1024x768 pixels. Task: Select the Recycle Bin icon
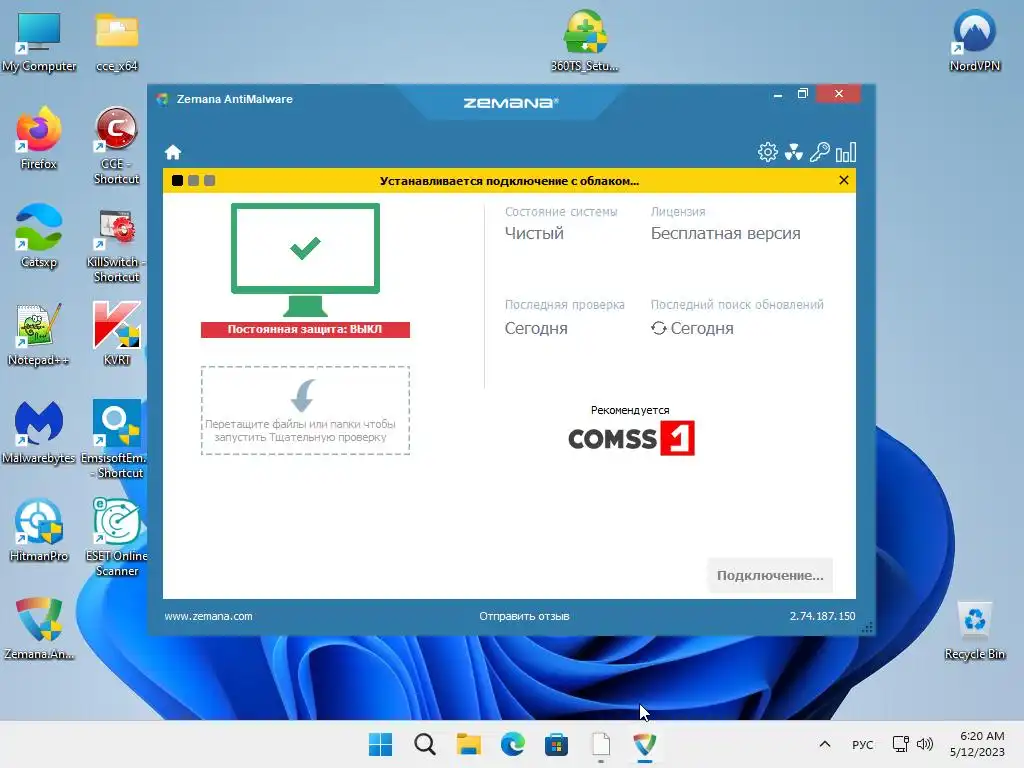coord(974,630)
